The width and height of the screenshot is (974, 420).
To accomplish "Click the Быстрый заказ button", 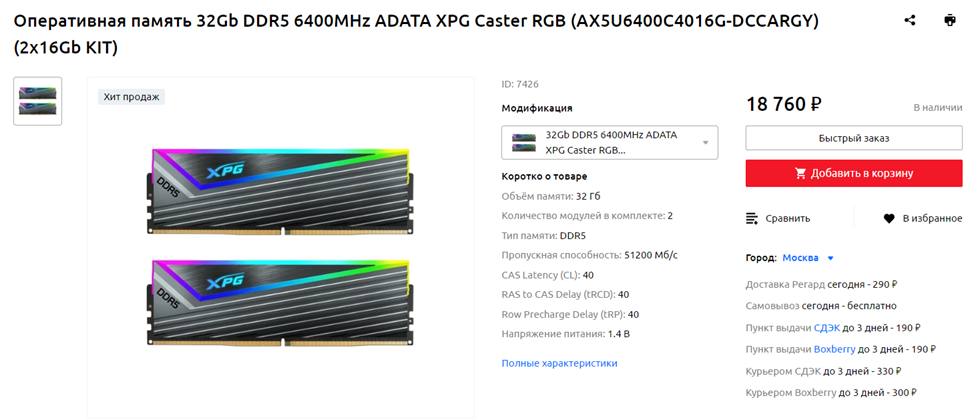I will tap(853, 138).
